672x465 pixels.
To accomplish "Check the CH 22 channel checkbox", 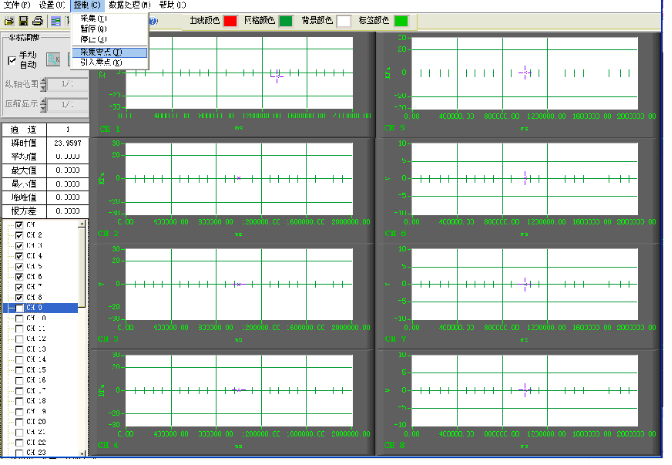I will (x=19, y=443).
